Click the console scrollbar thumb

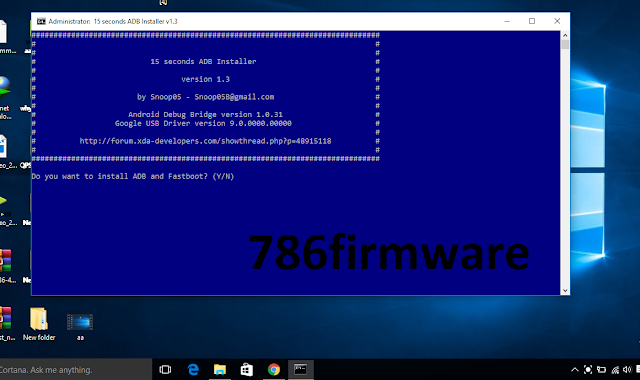[565, 44]
